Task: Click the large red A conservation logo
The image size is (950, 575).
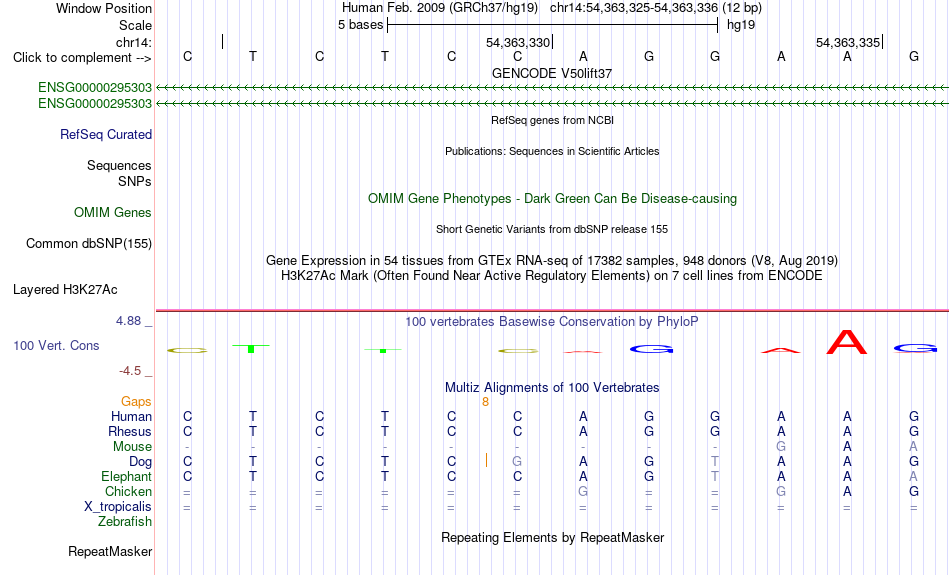Action: [847, 342]
